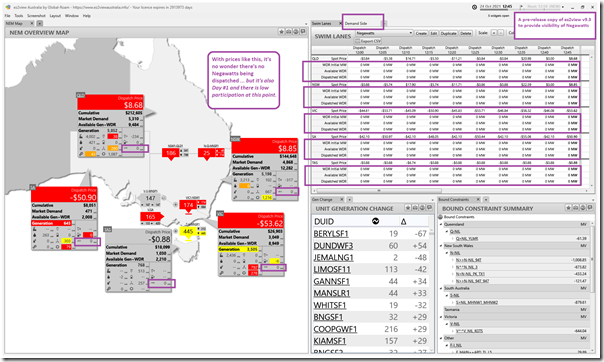Collapse the Queensland constraint group
Image resolution: width=604 pixels, height=362 pixels.
(x=441, y=224)
